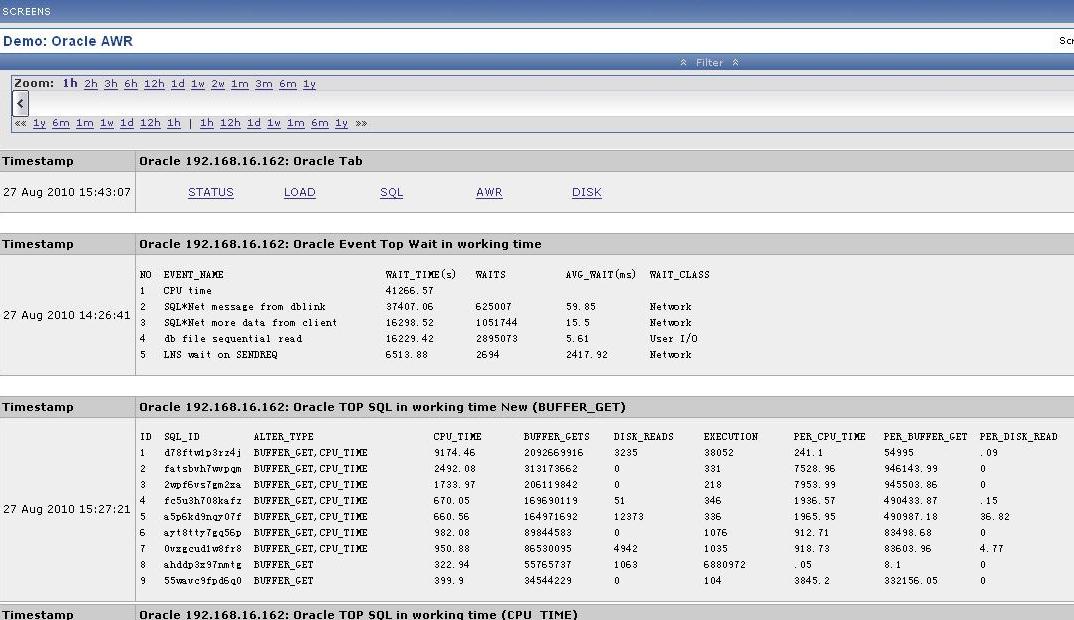Viewport: 1074px width, 620px height.
Task: Open the STATUS Oracle tab
Action: 210,193
